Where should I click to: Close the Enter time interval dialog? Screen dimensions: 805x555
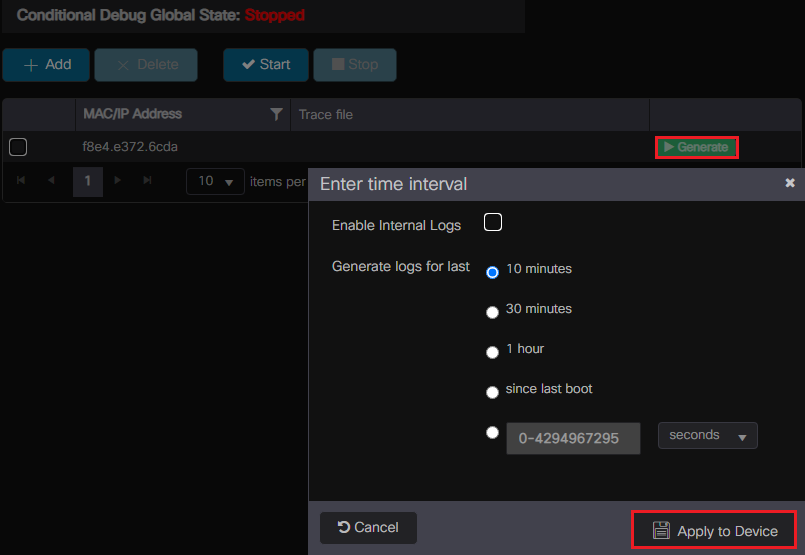(x=790, y=183)
